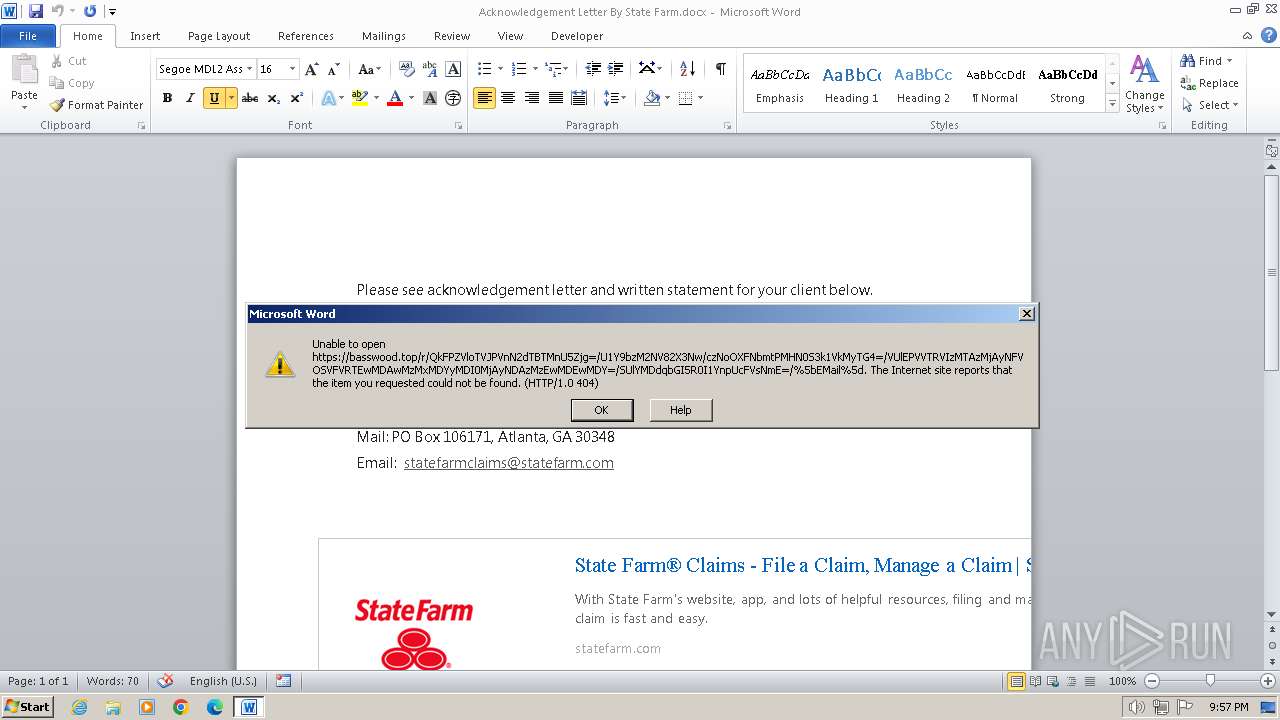Apply superscript formatting
Screen dimensions: 1280x720
click(297, 98)
